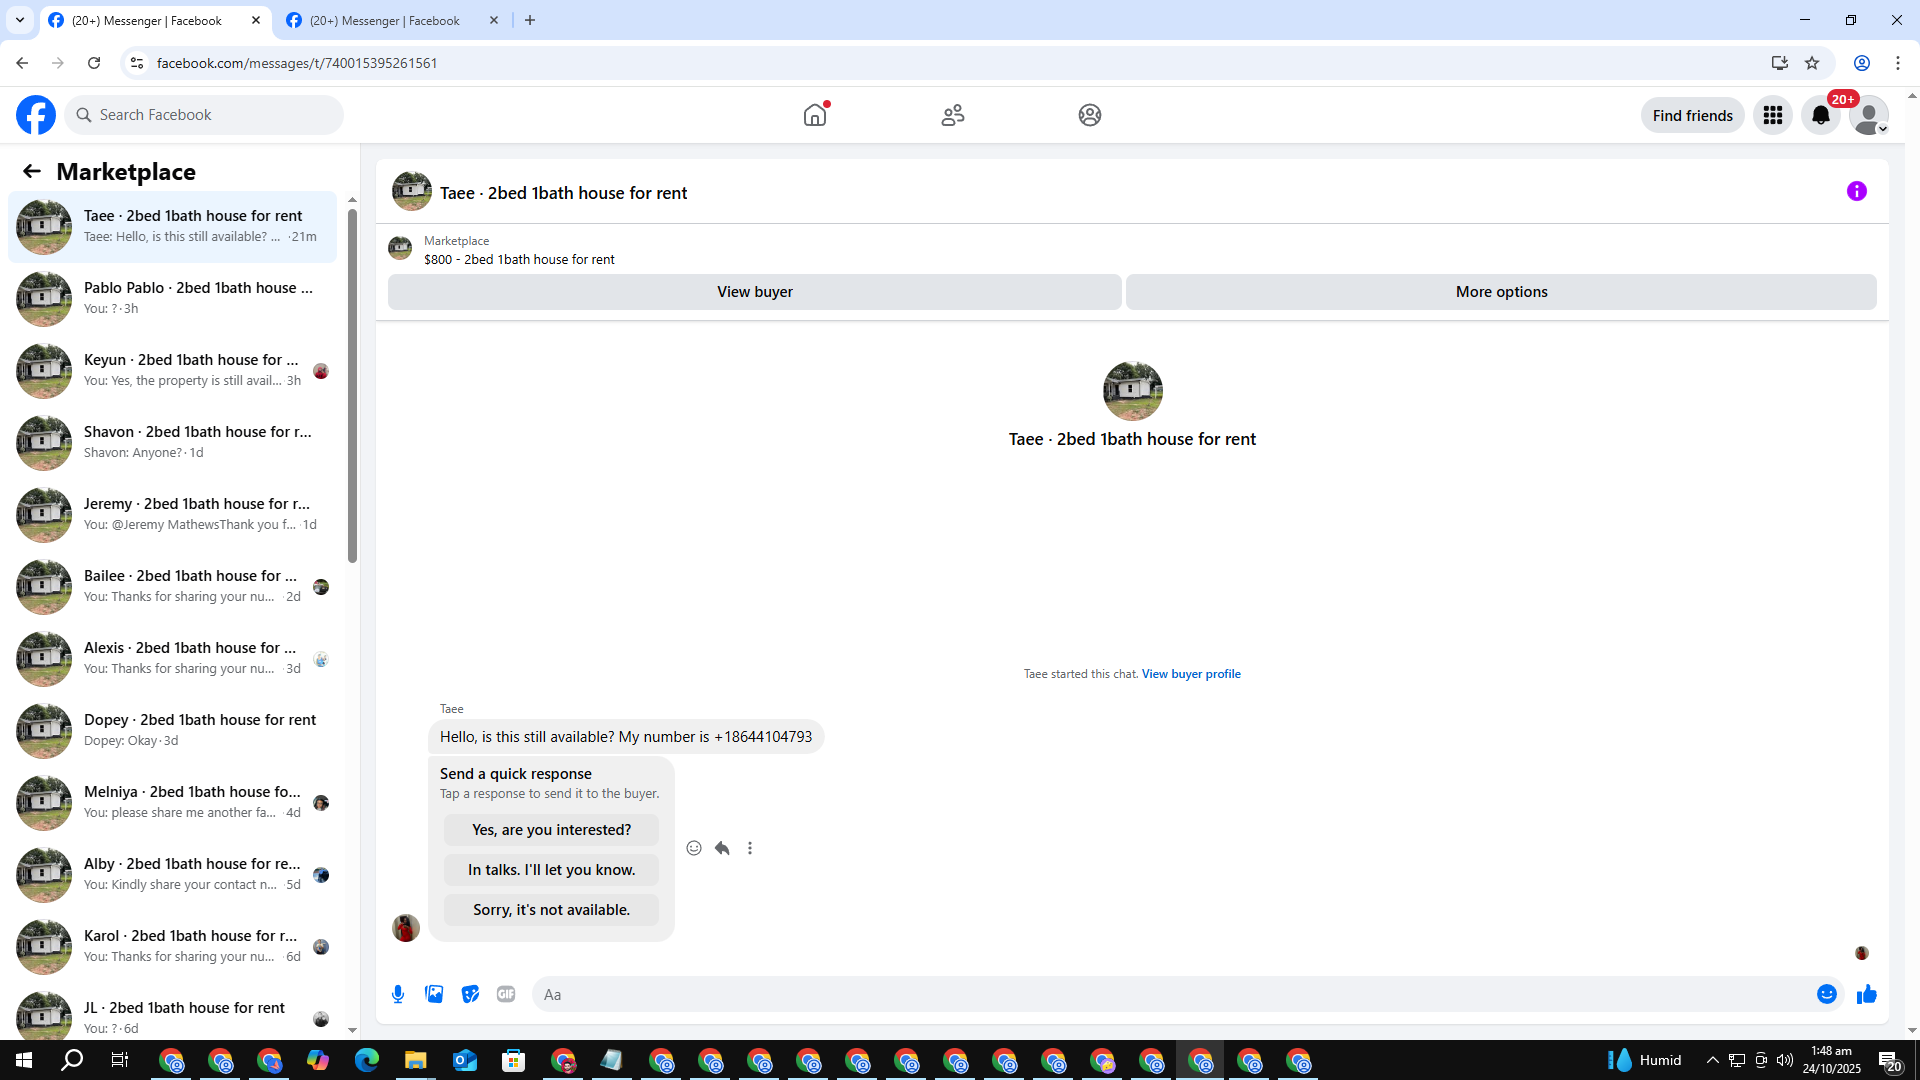Open Microsoft Edge from the taskbar

click(x=367, y=1060)
